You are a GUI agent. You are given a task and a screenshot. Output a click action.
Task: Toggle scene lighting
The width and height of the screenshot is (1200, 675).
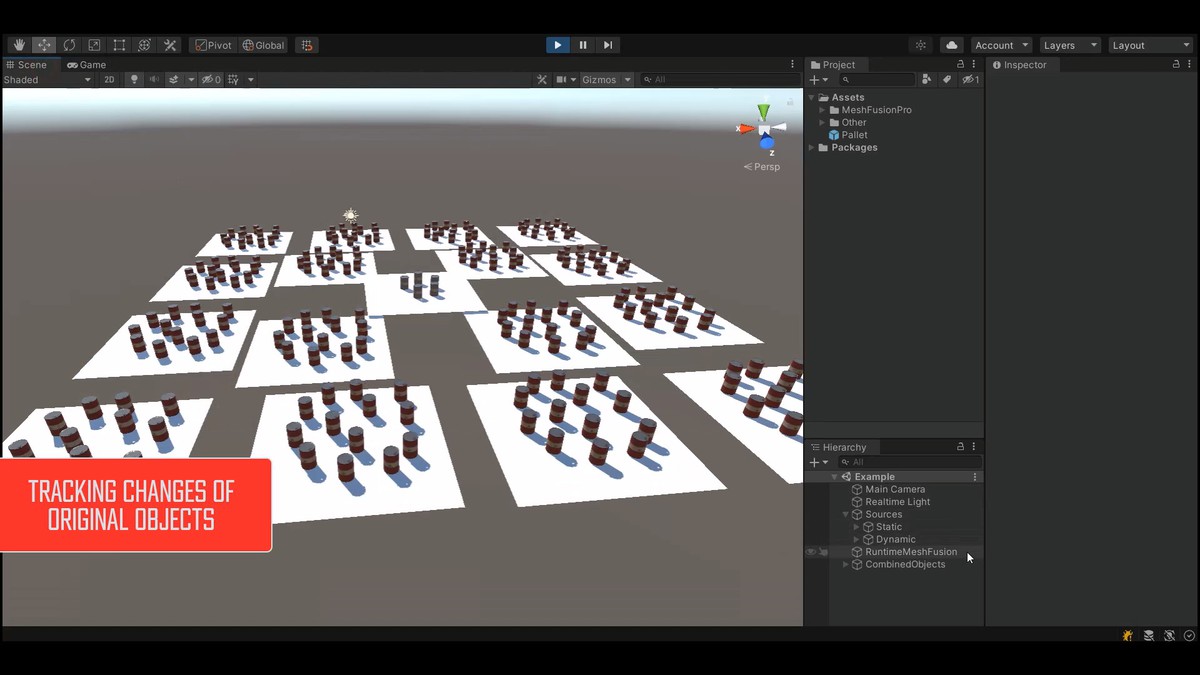pyautogui.click(x=134, y=79)
